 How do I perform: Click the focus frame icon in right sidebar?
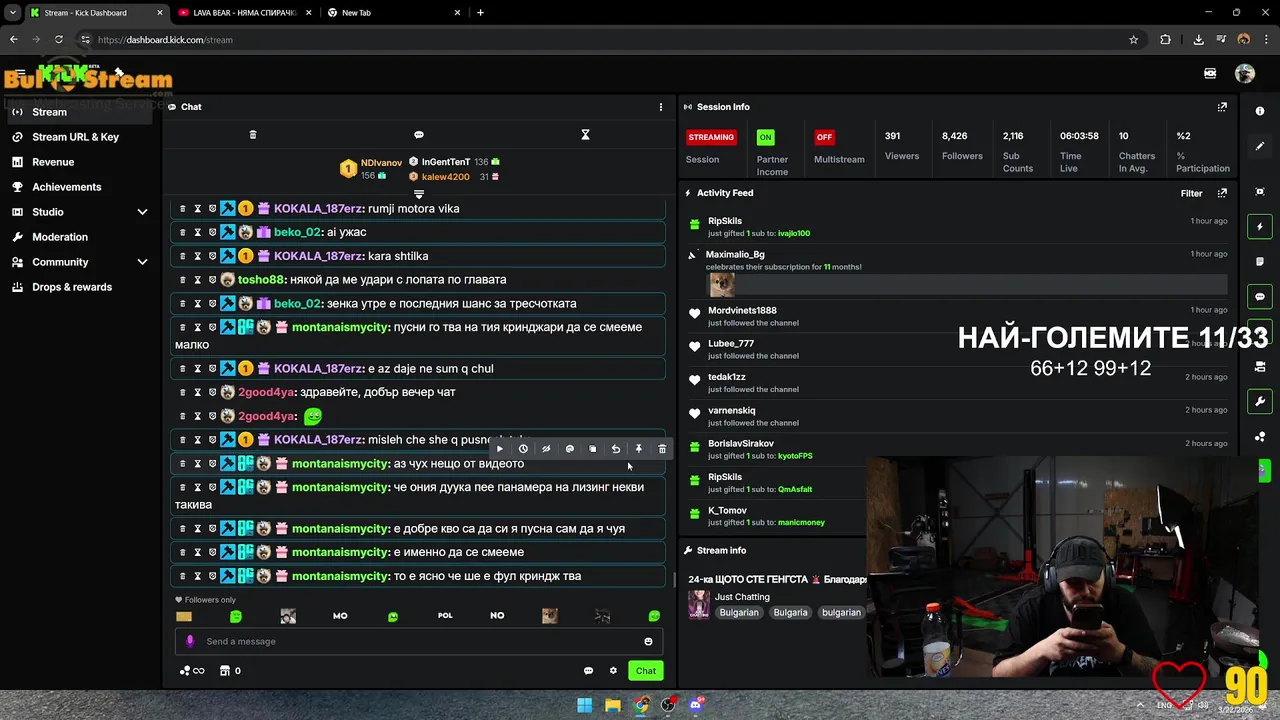click(x=1260, y=192)
